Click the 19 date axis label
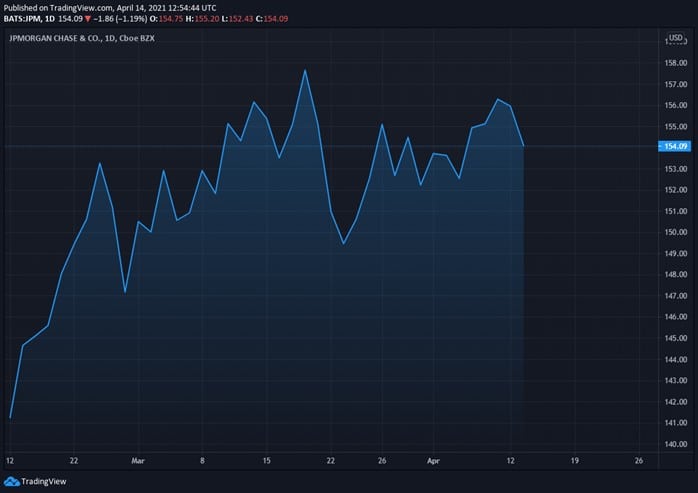The width and height of the screenshot is (698, 493). 575,461
